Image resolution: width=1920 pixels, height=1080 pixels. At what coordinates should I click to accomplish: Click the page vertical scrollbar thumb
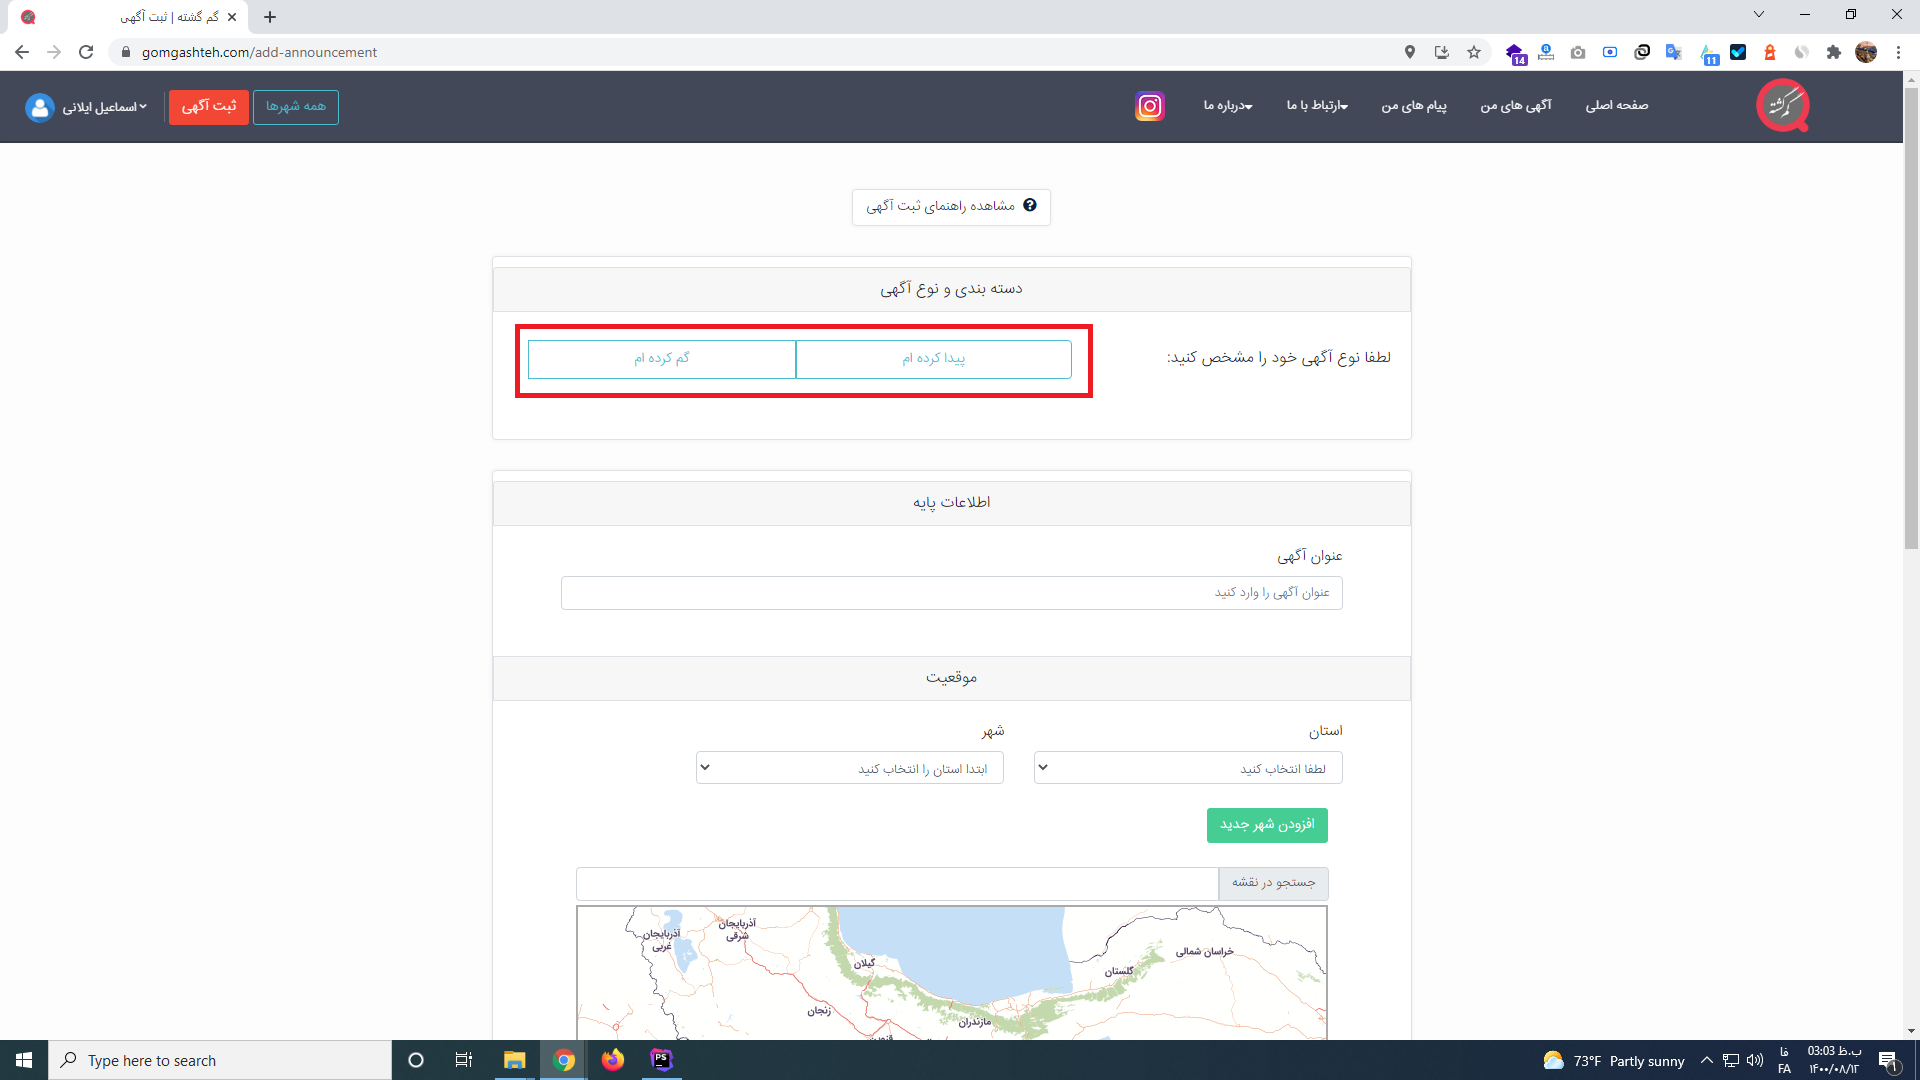(1911, 318)
